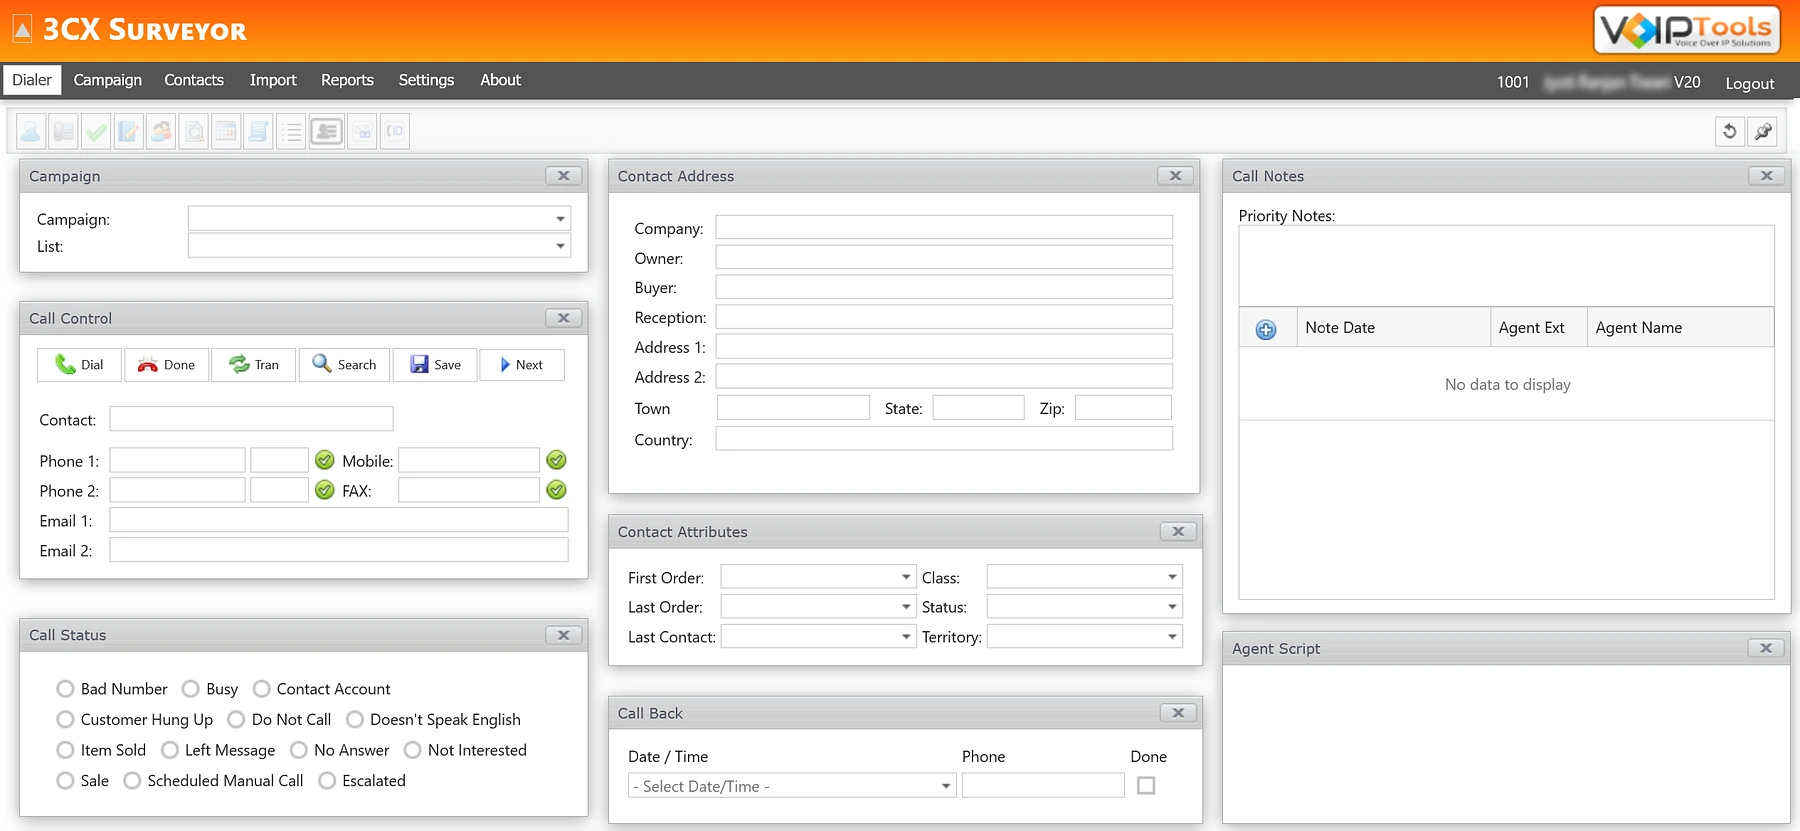Go to the Reports menu

click(x=347, y=80)
